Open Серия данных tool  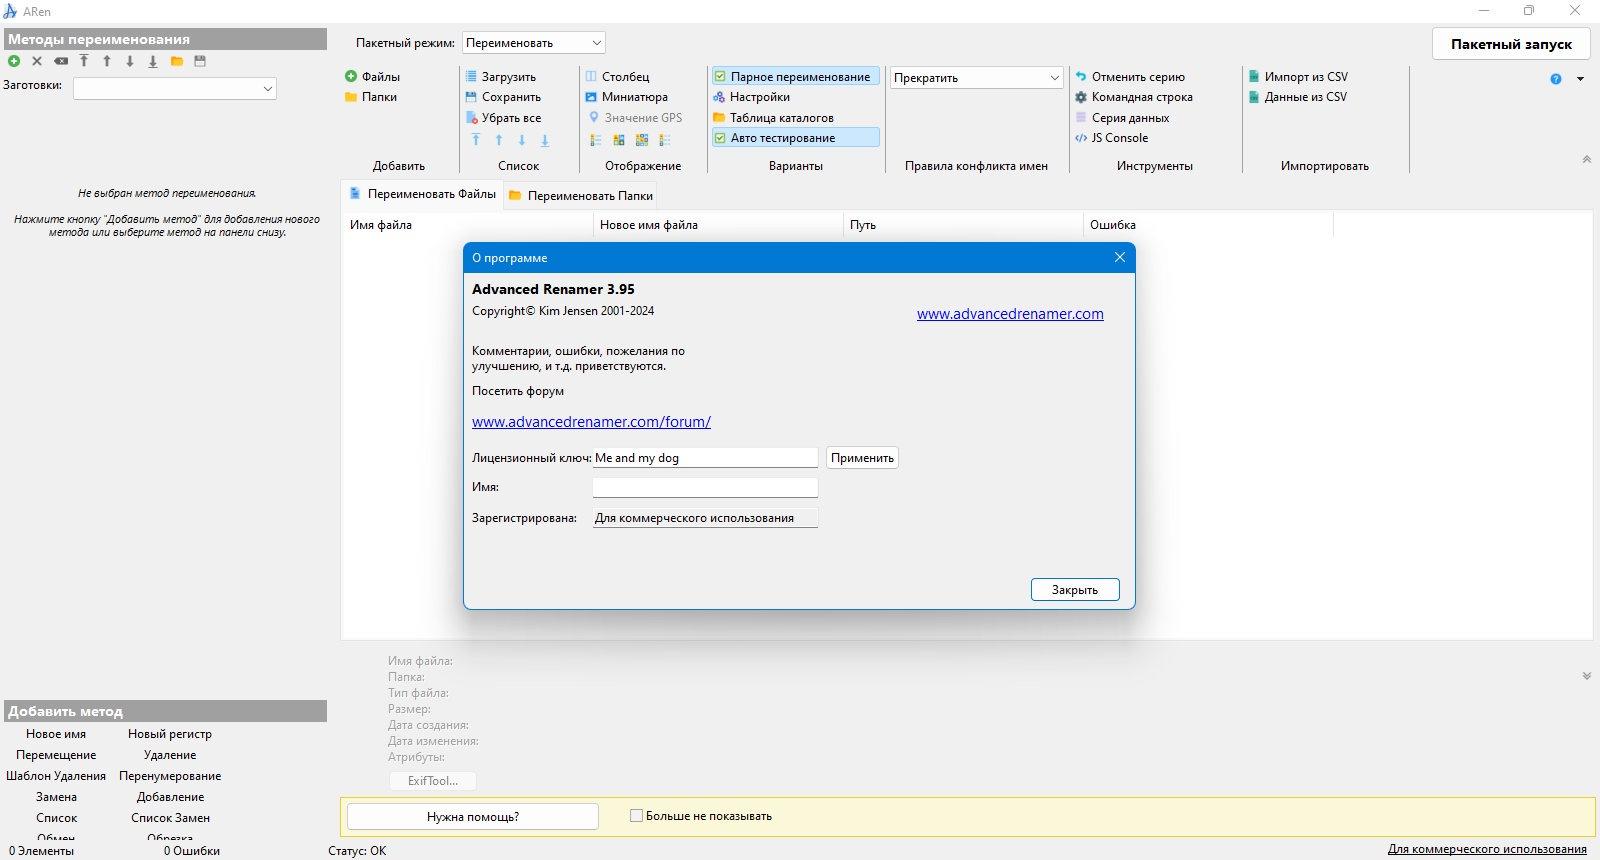(x=1122, y=118)
